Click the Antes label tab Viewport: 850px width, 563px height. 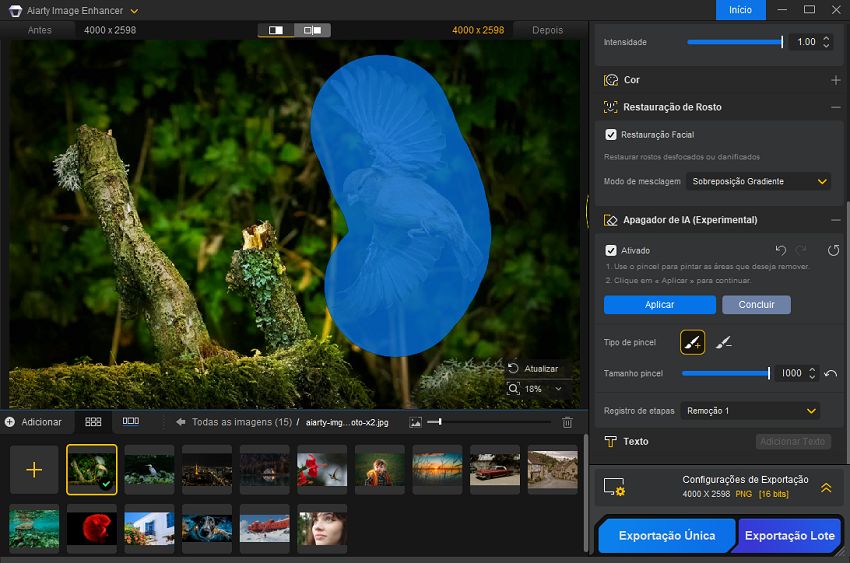click(x=40, y=30)
